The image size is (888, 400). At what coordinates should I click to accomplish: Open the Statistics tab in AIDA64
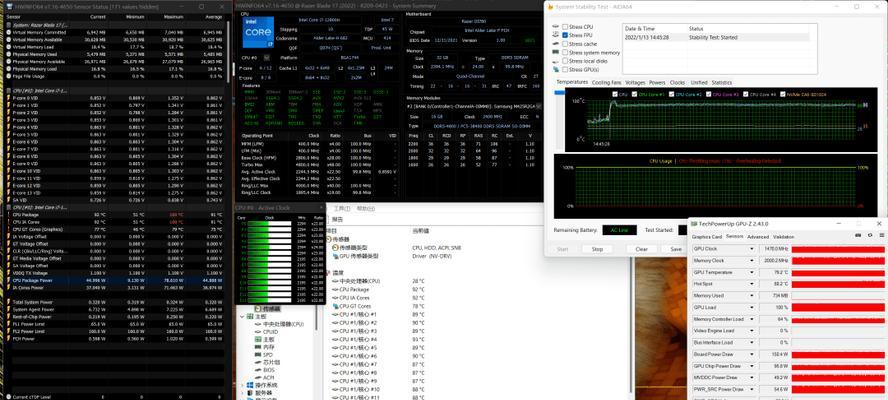pyautogui.click(x=722, y=83)
